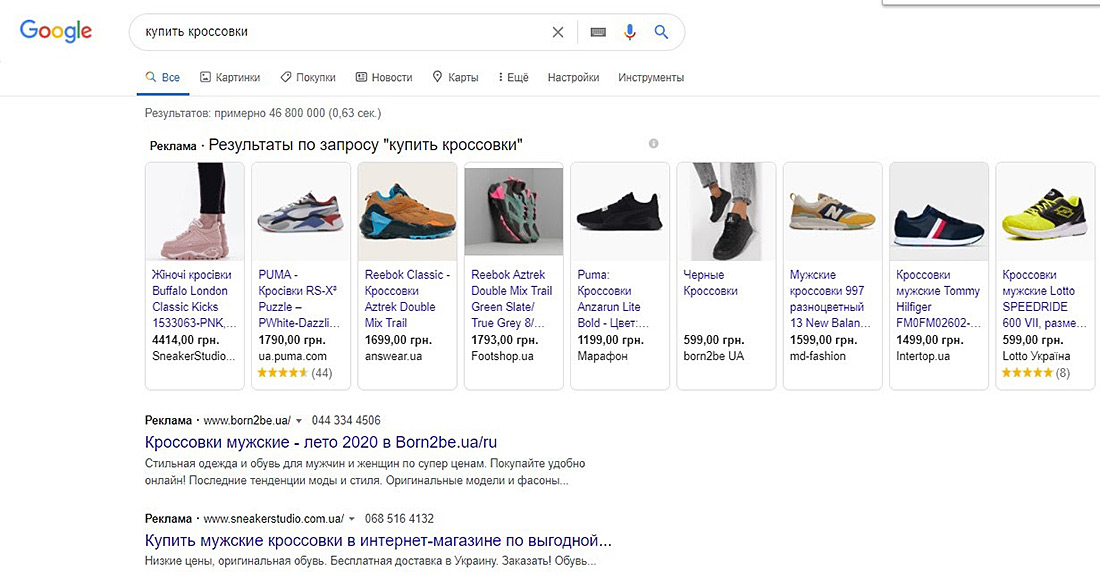The height and width of the screenshot is (579, 1100).
Task: Click the 1699,00 грн. price
Action: tap(398, 340)
